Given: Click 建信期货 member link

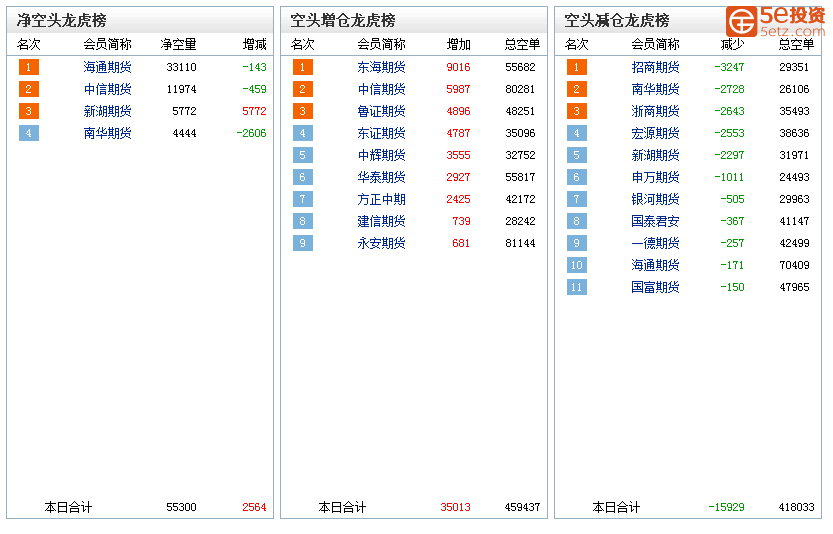Looking at the screenshot, I should tap(381, 221).
